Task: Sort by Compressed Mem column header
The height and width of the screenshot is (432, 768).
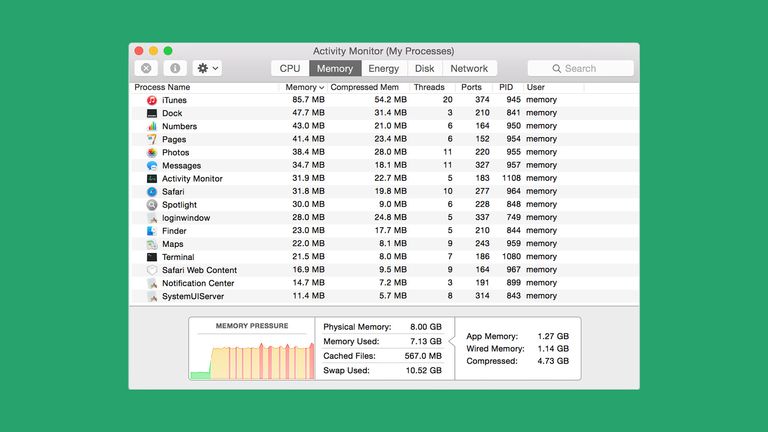Action: click(369, 87)
